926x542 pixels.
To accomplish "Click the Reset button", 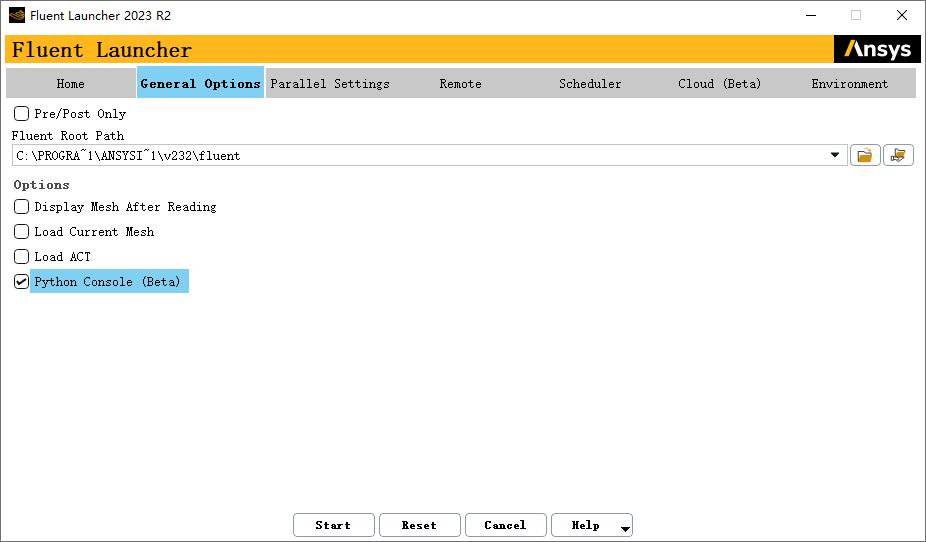I will point(420,525).
